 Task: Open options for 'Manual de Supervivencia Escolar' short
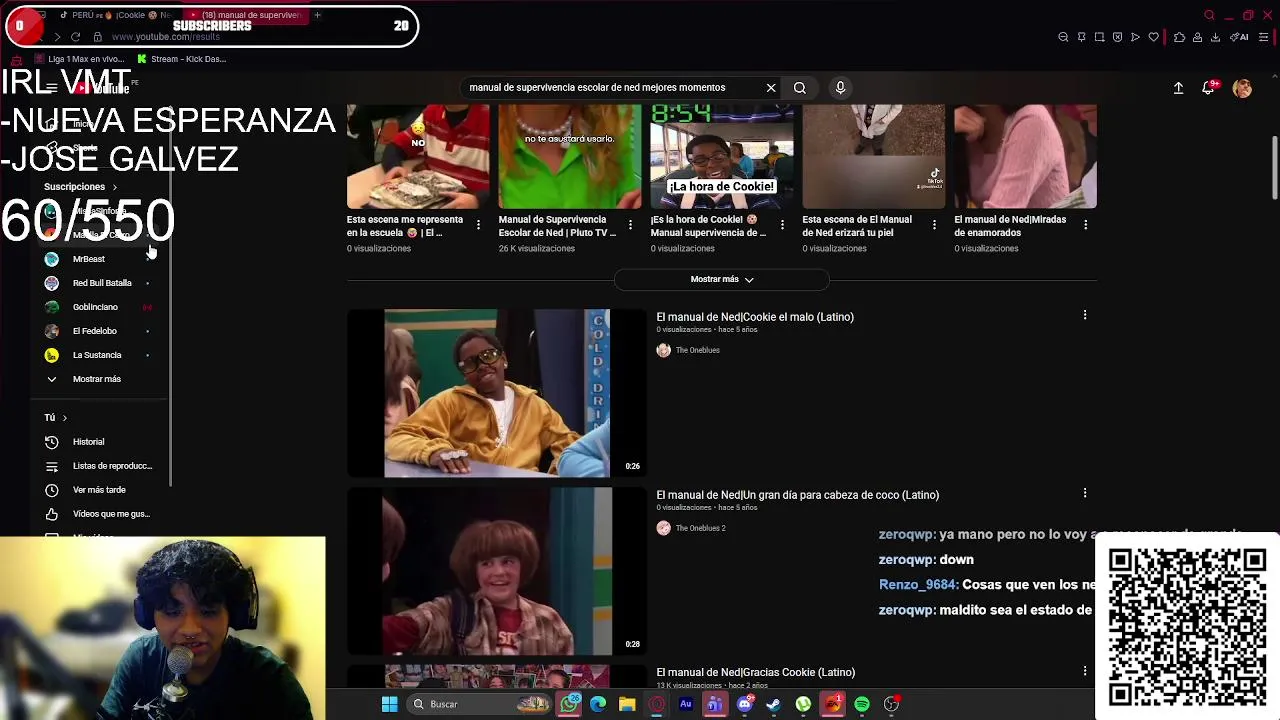(x=630, y=225)
